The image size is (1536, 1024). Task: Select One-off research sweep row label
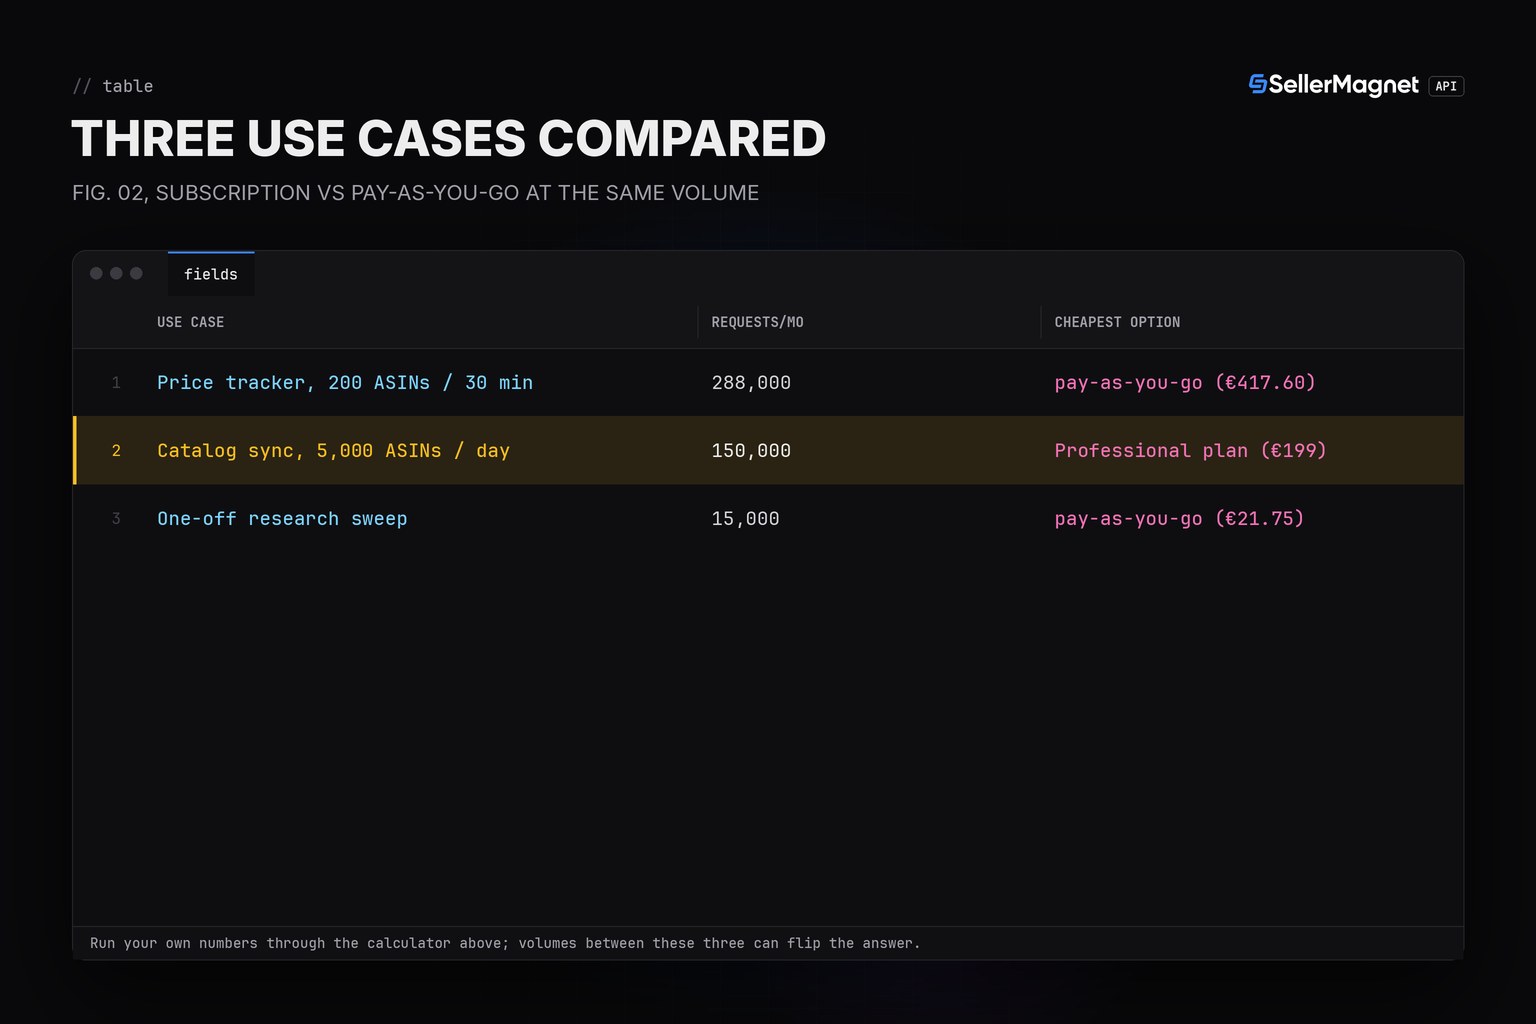(x=282, y=519)
